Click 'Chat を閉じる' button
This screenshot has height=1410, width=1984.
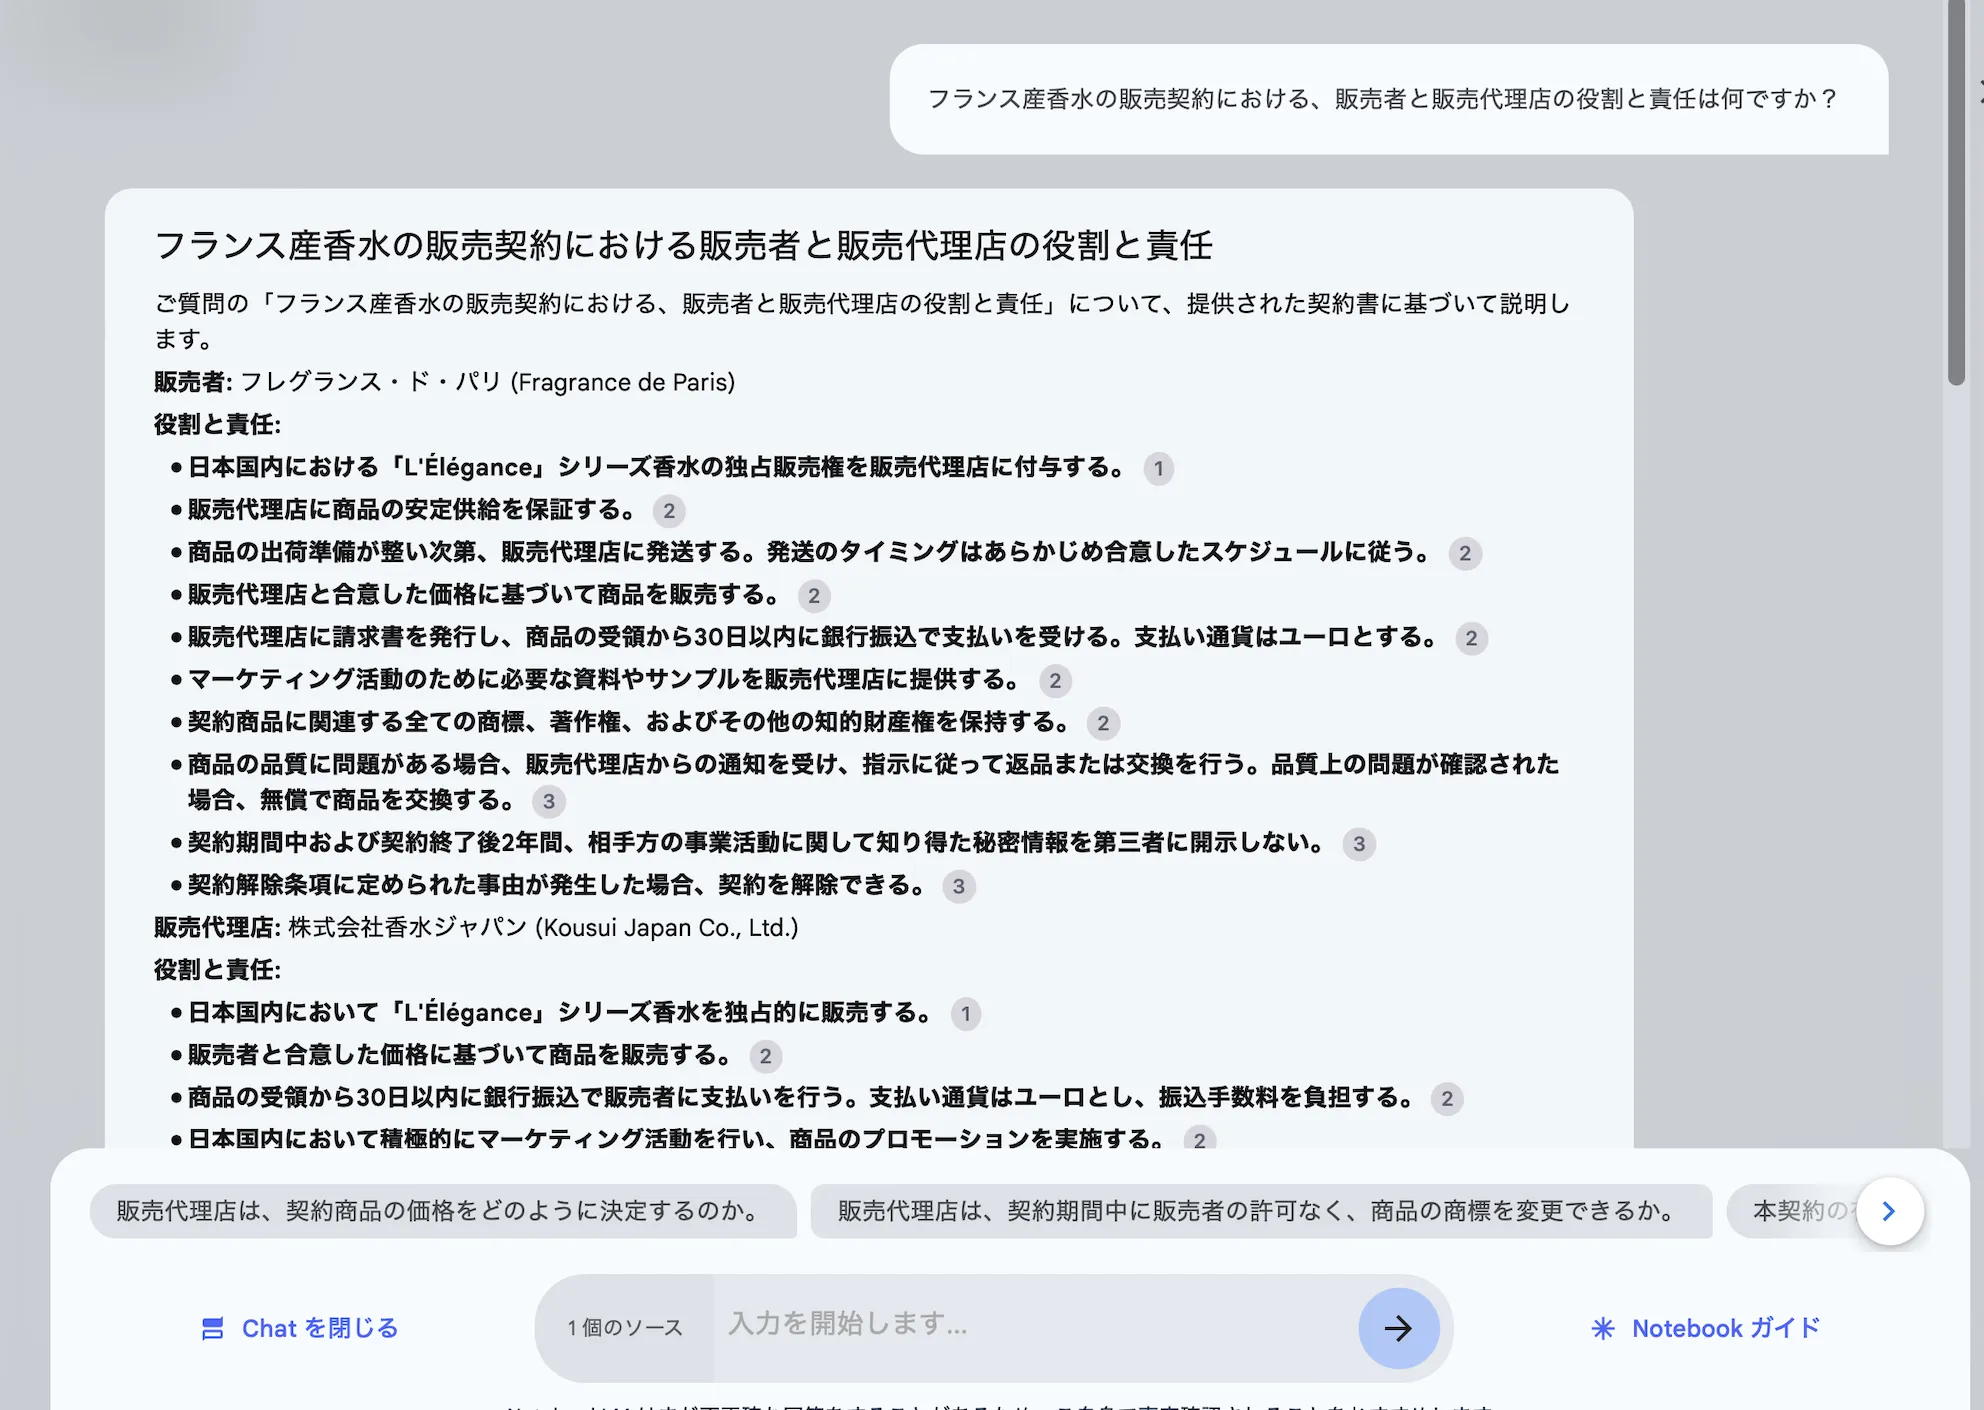(x=300, y=1328)
